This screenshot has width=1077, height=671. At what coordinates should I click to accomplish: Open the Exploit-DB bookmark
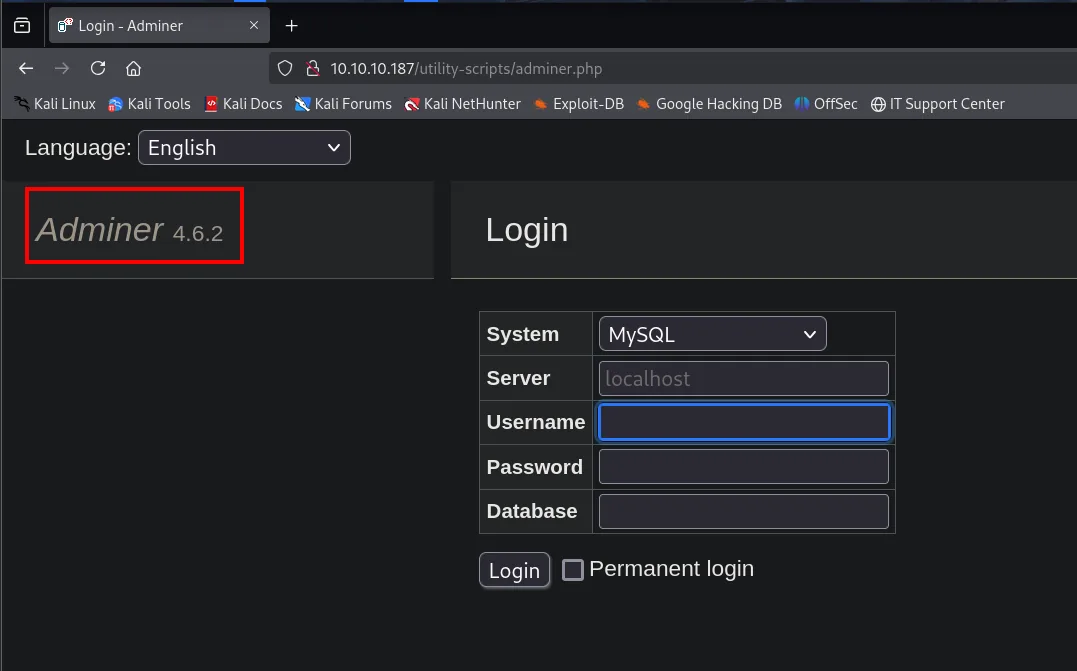[x=579, y=104]
